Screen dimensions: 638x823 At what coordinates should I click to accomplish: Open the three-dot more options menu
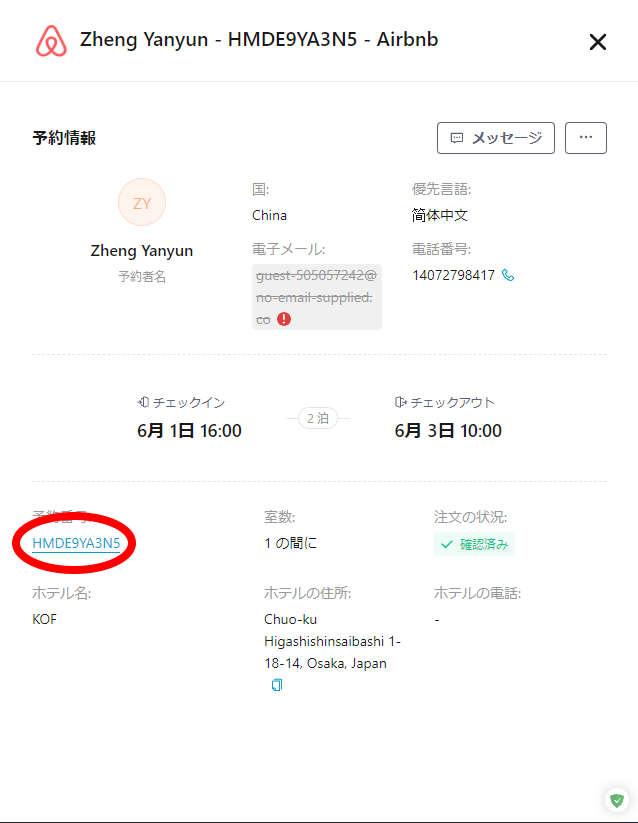[x=586, y=138]
